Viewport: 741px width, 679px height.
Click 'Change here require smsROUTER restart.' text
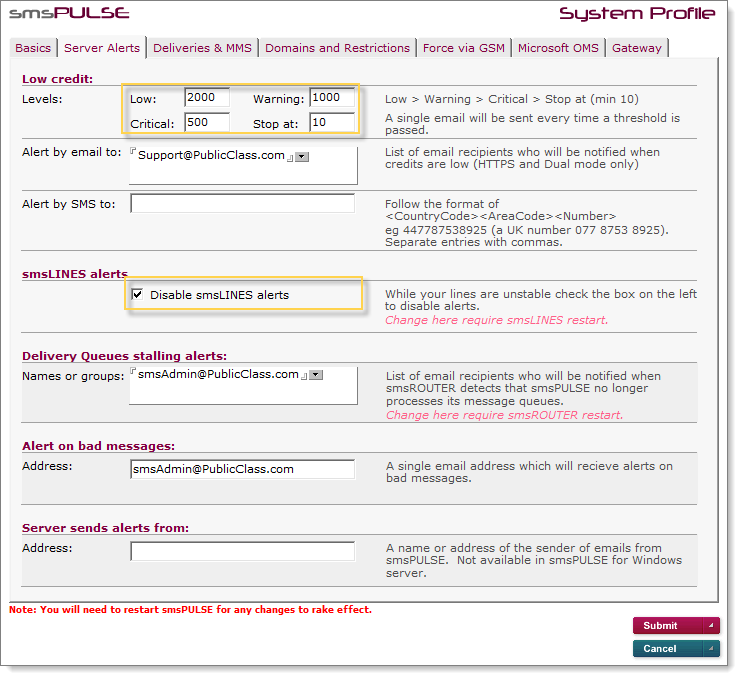point(504,415)
